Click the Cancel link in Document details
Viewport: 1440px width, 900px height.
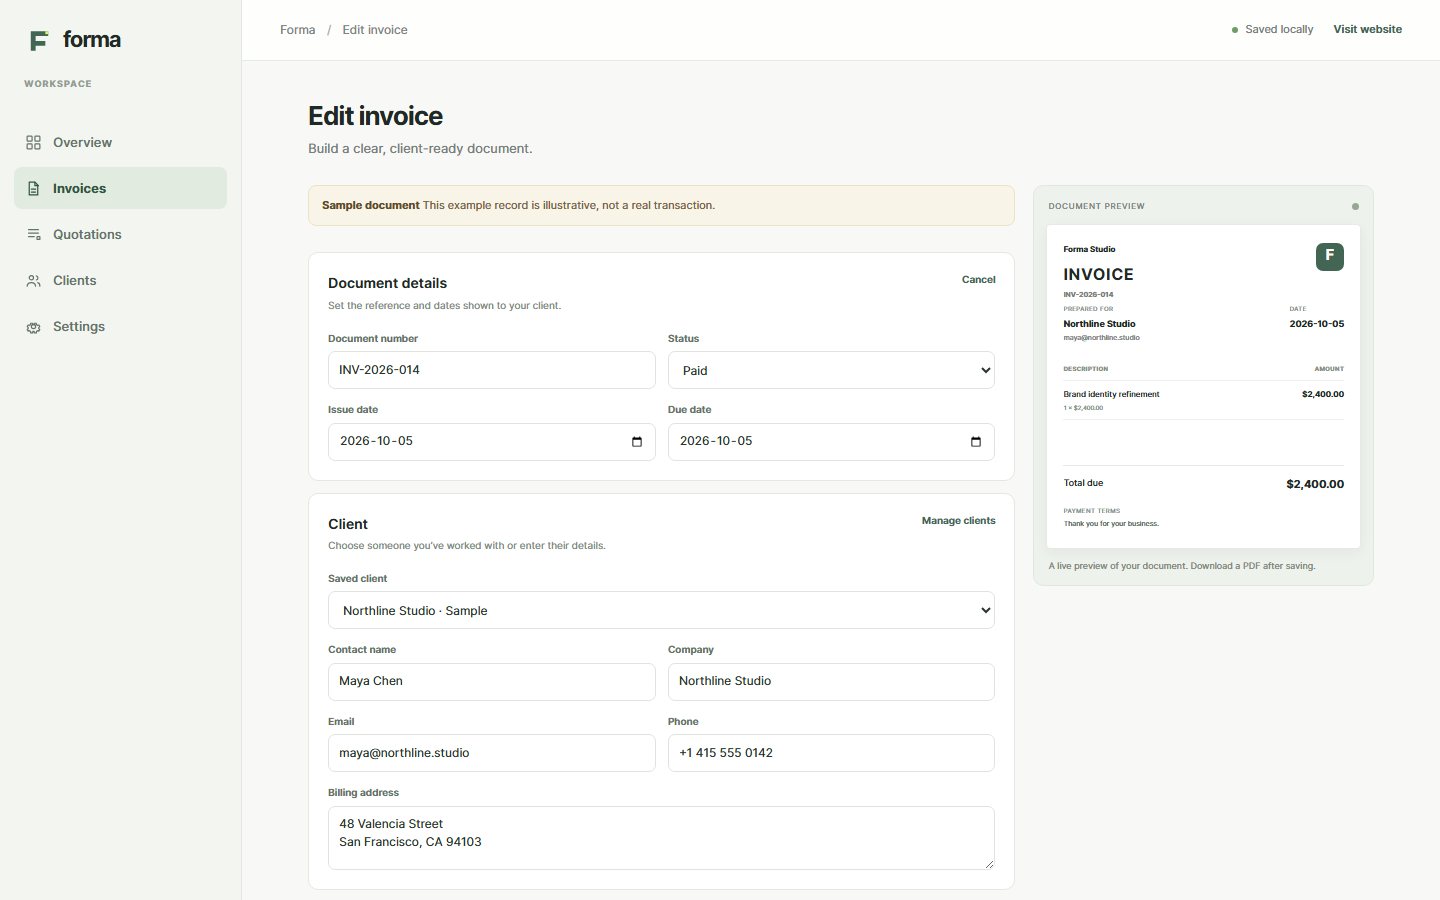[x=978, y=280]
